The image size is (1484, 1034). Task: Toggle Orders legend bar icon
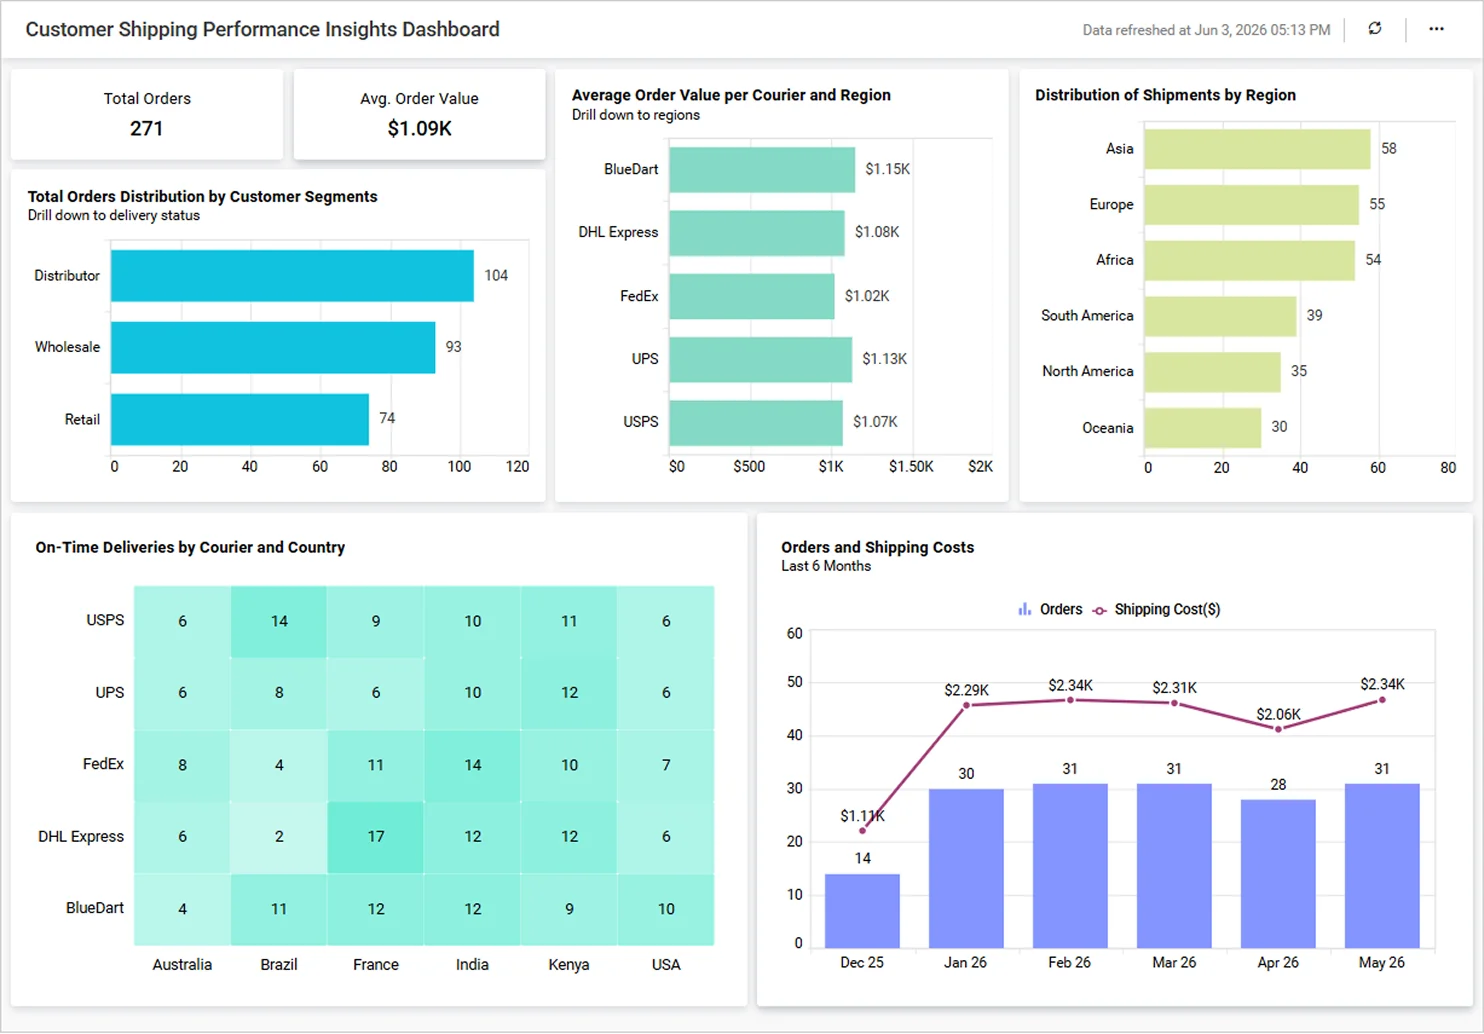[1024, 609]
